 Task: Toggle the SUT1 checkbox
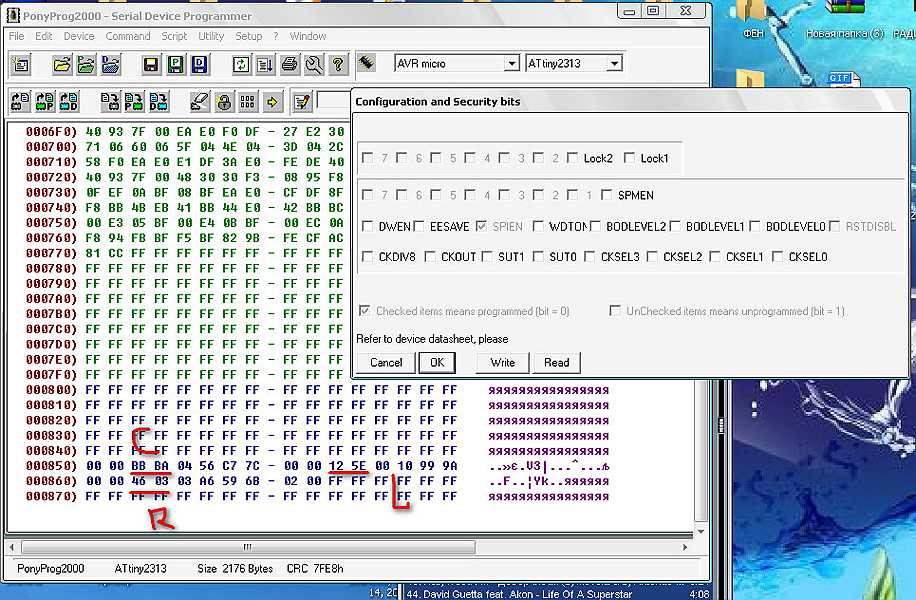tap(487, 257)
